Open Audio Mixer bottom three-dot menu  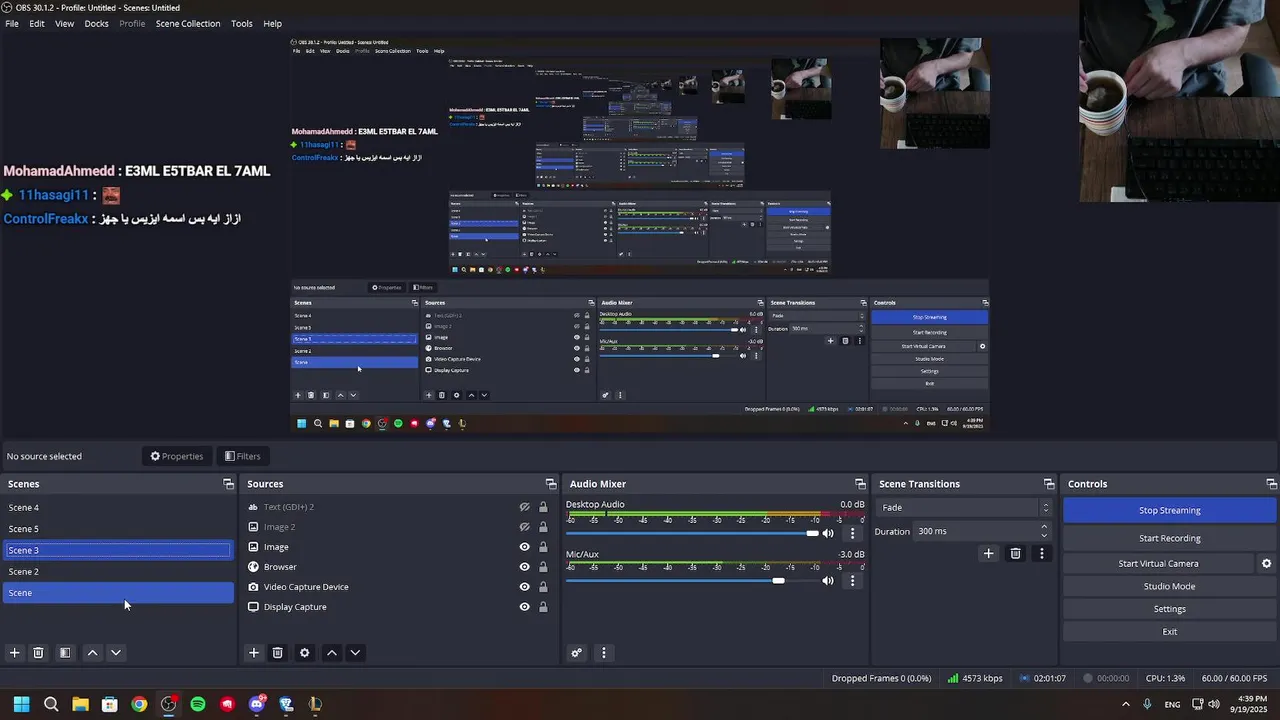point(603,653)
